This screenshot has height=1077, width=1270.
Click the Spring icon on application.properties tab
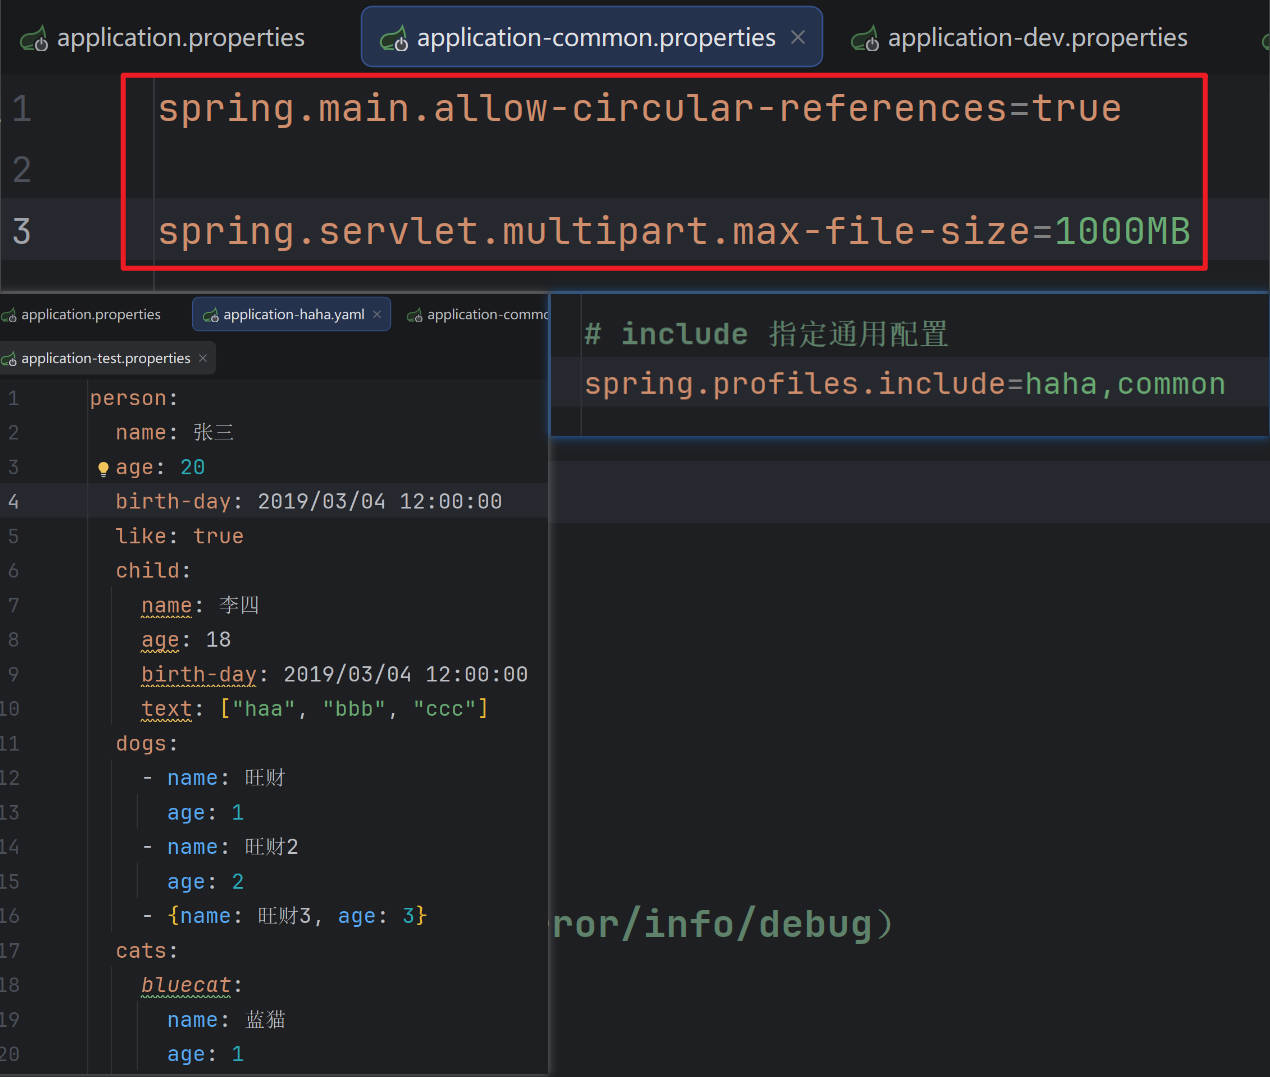pos(33,38)
